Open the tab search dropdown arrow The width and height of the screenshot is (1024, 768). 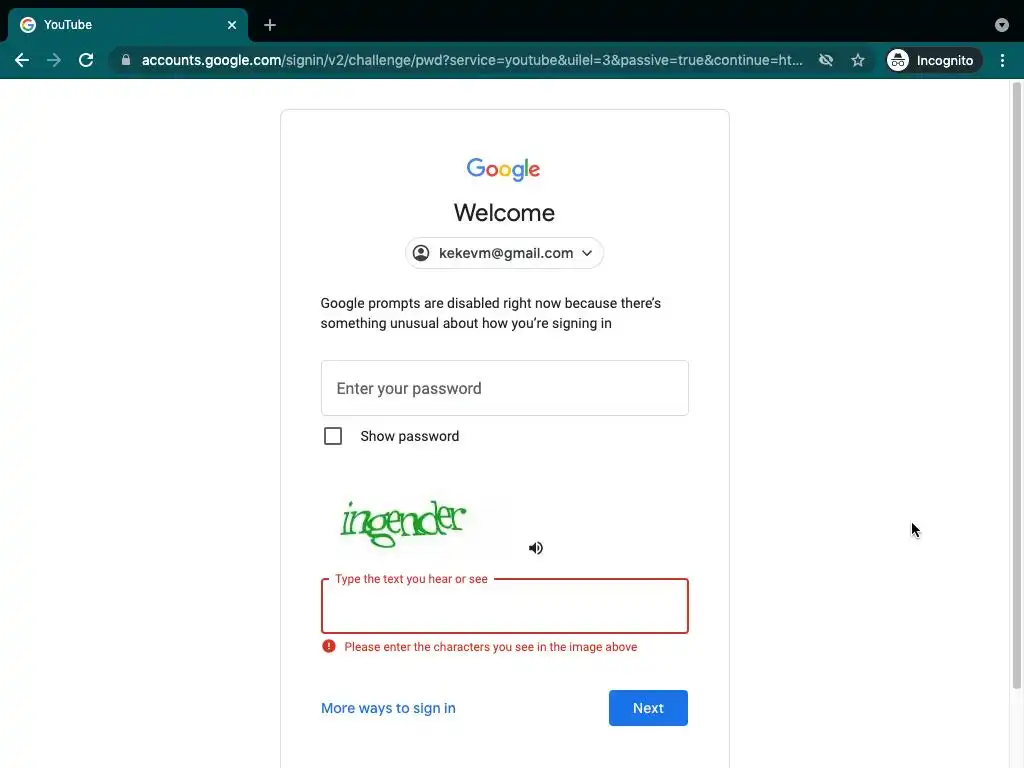[x=1001, y=25]
